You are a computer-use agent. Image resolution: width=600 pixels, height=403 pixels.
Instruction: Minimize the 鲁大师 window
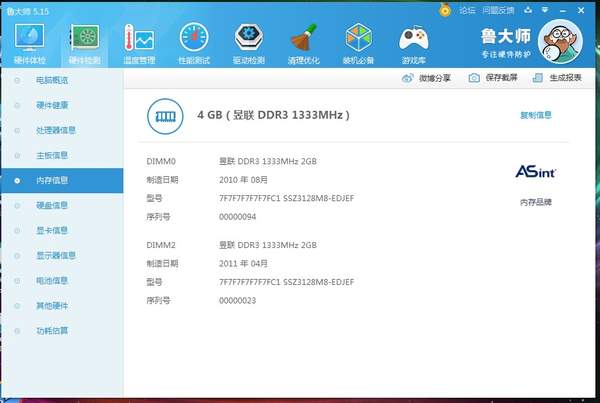(x=562, y=11)
